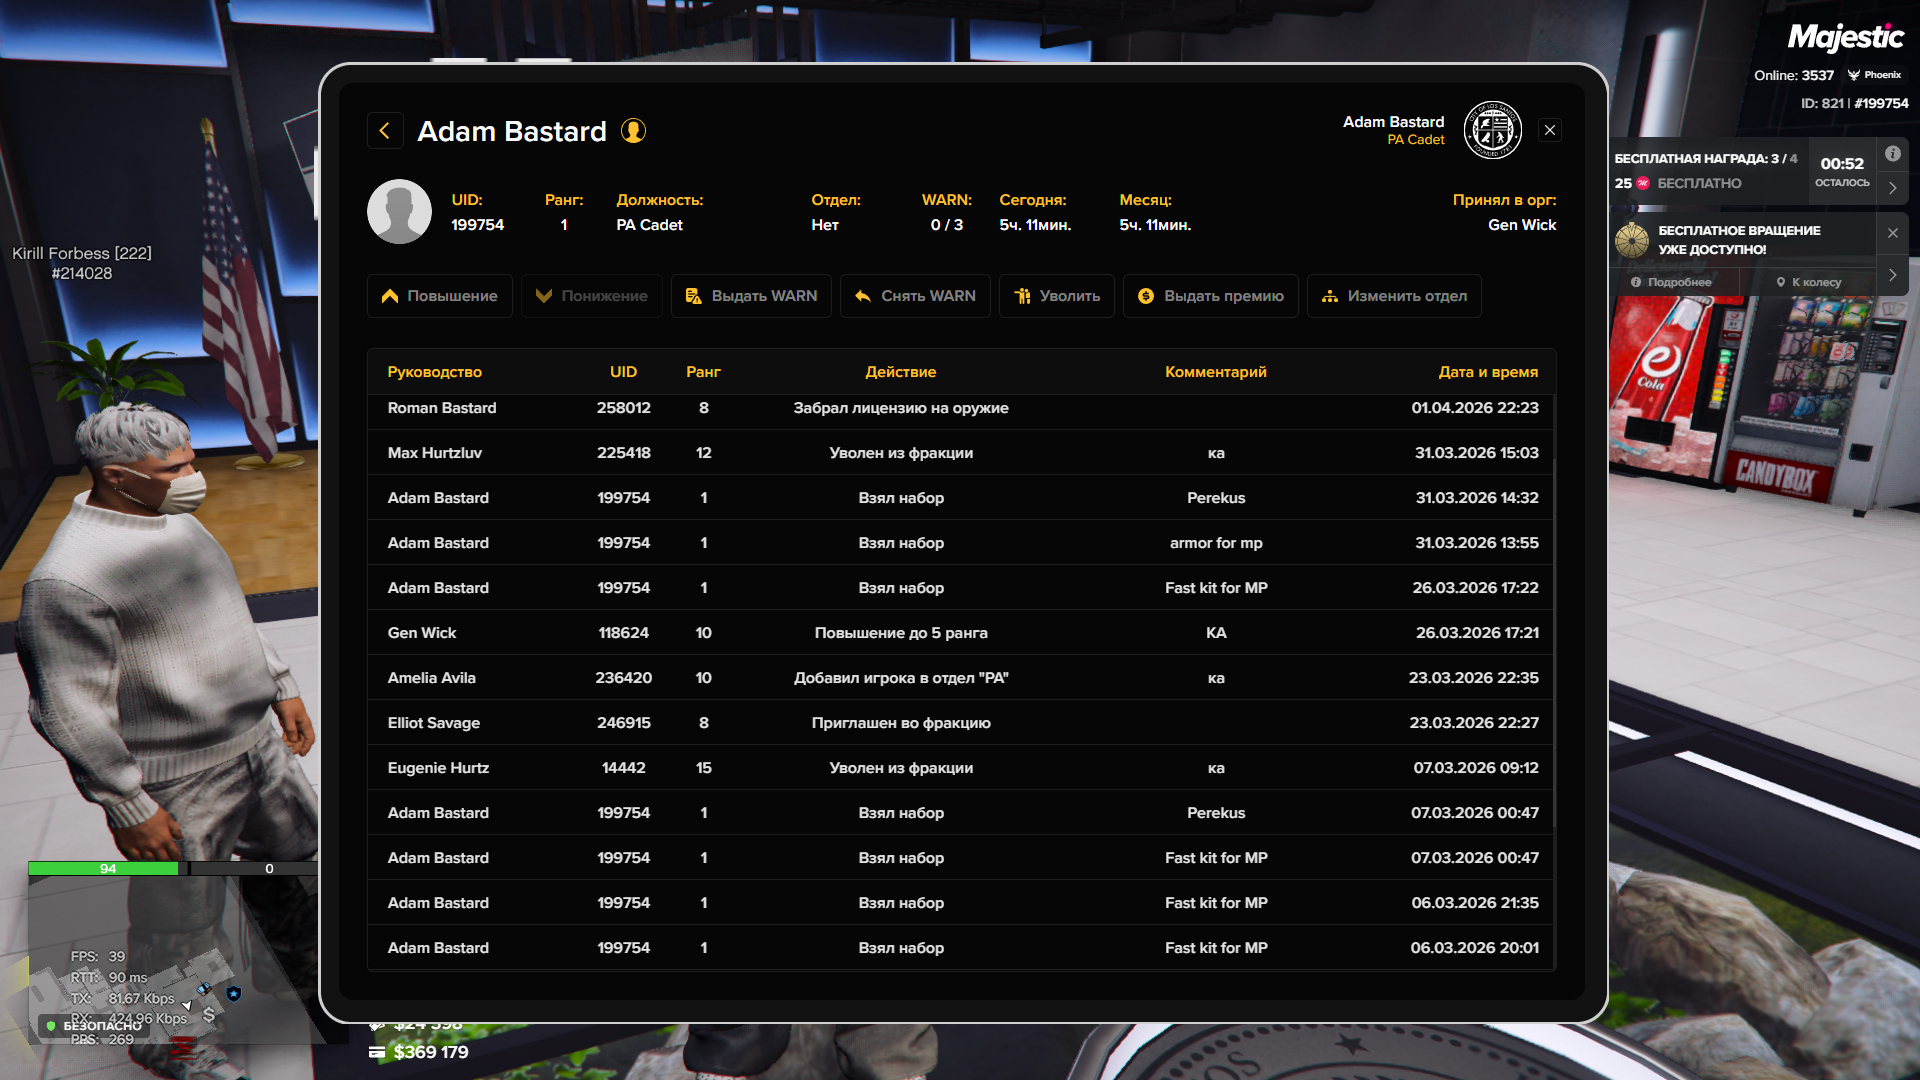Click the Снять WARN button
Viewport: 1920px width, 1080px height.
[x=915, y=296]
